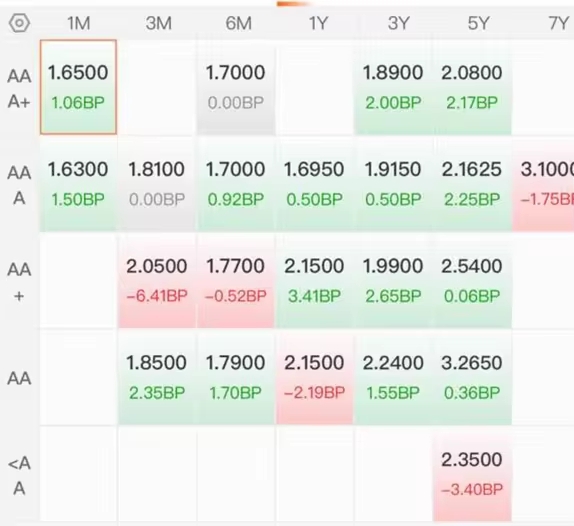Open AA+ 3M cell with -6.41BP
The height and width of the screenshot is (526, 574).
pyautogui.click(x=157, y=281)
